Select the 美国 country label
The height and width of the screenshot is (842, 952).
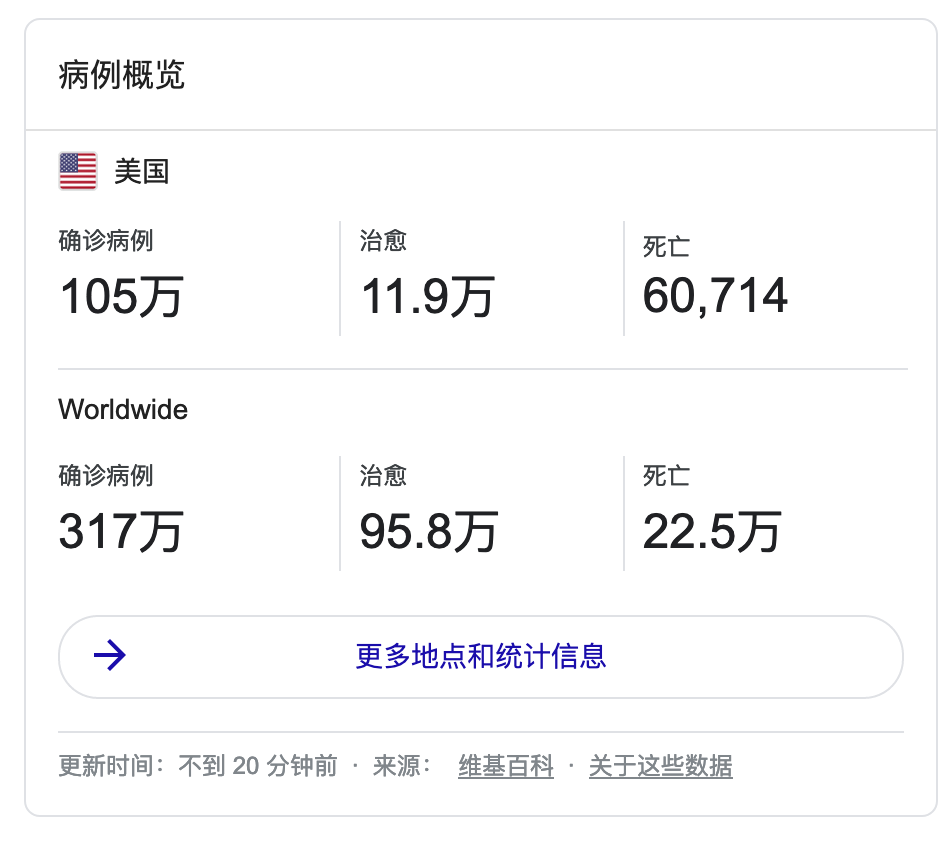pos(141,171)
